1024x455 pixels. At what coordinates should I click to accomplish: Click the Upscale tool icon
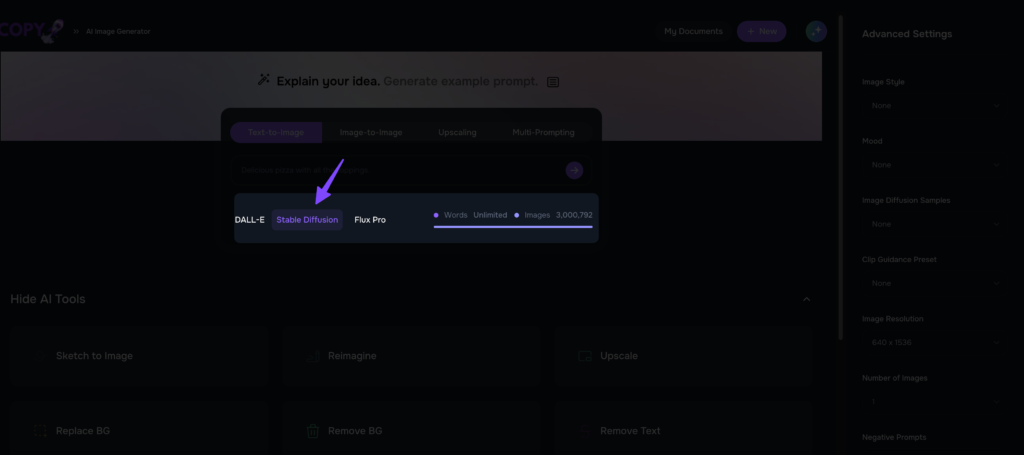(x=585, y=356)
